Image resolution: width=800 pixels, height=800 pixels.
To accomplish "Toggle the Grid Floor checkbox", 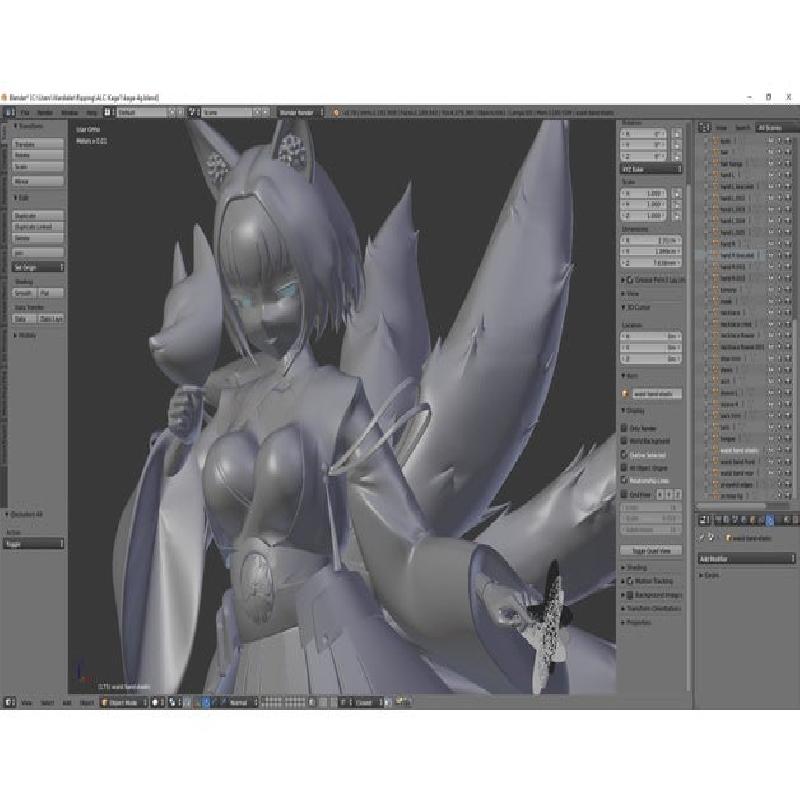I will coord(624,494).
